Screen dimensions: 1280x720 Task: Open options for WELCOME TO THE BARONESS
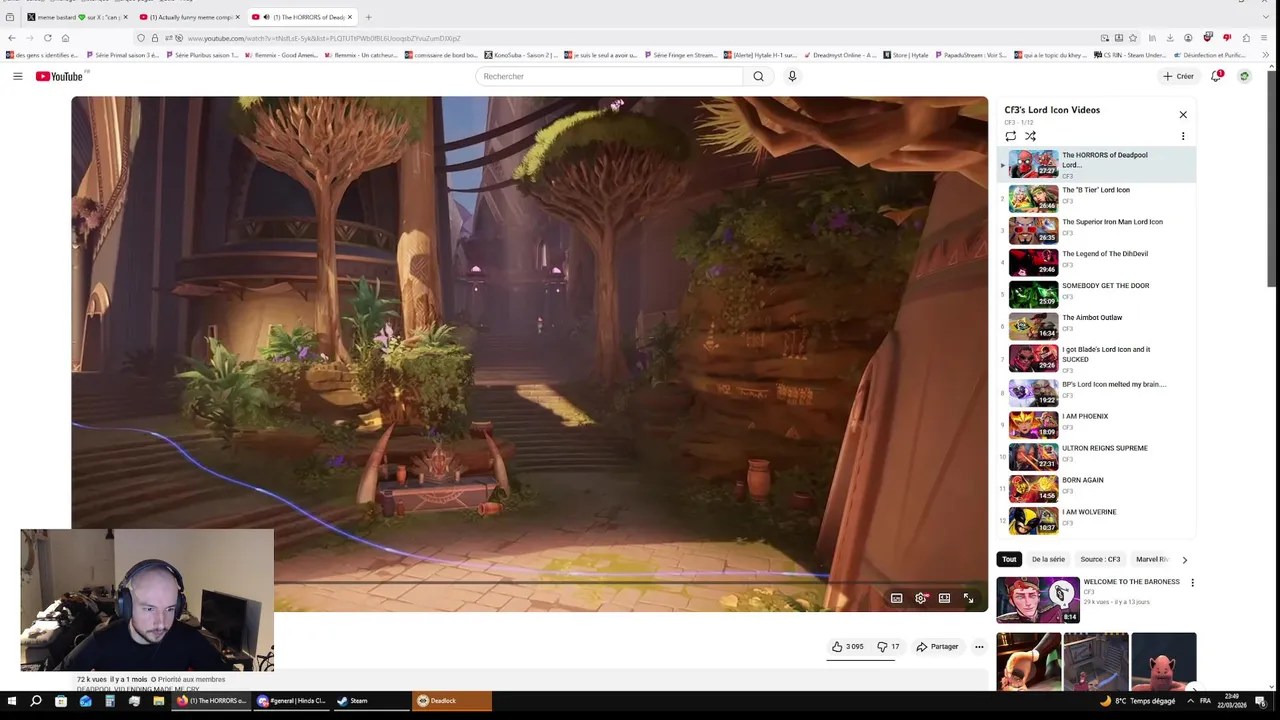[x=1192, y=582]
